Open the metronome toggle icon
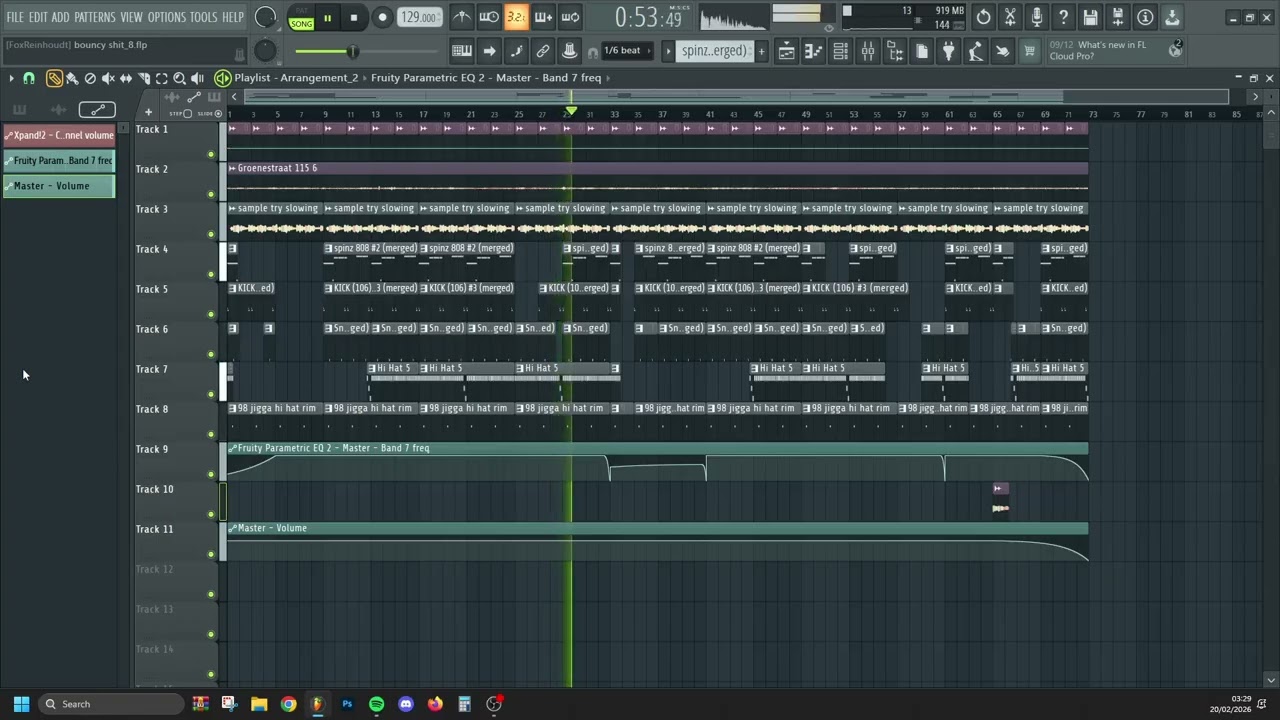This screenshot has width=1280, height=720. pyautogui.click(x=462, y=17)
